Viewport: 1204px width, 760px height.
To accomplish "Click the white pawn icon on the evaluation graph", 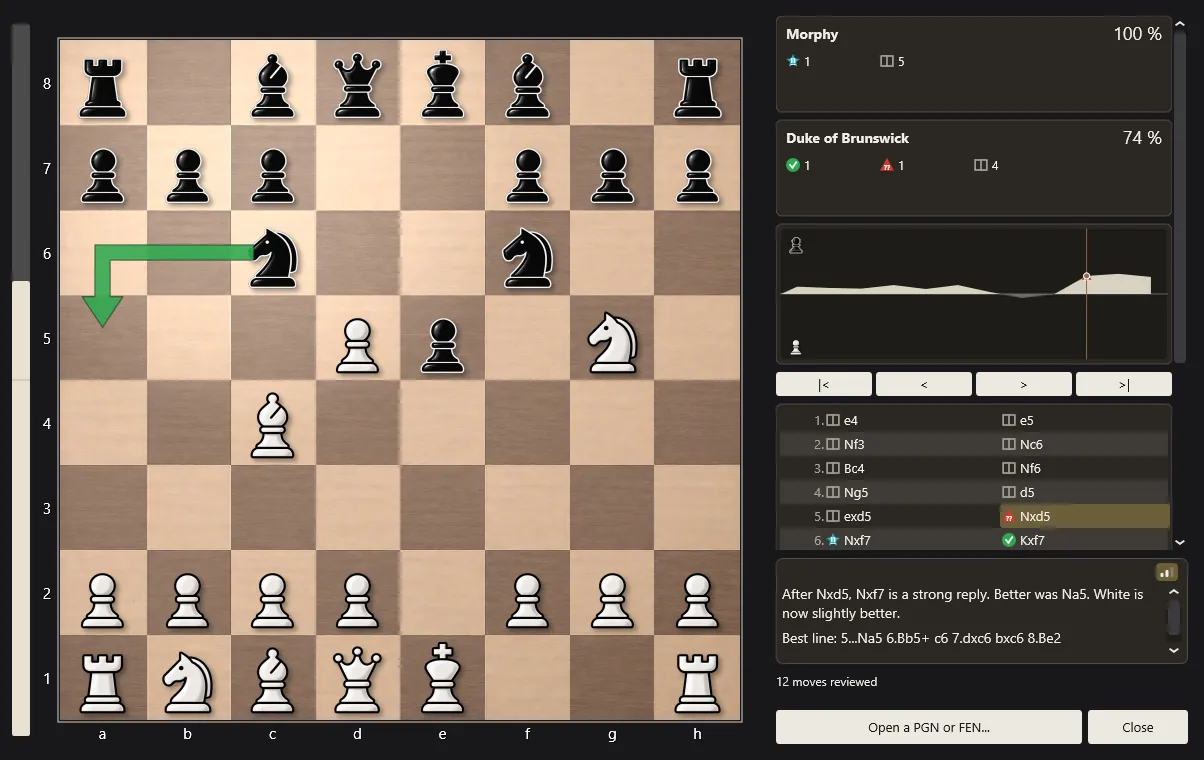I will tap(796, 347).
